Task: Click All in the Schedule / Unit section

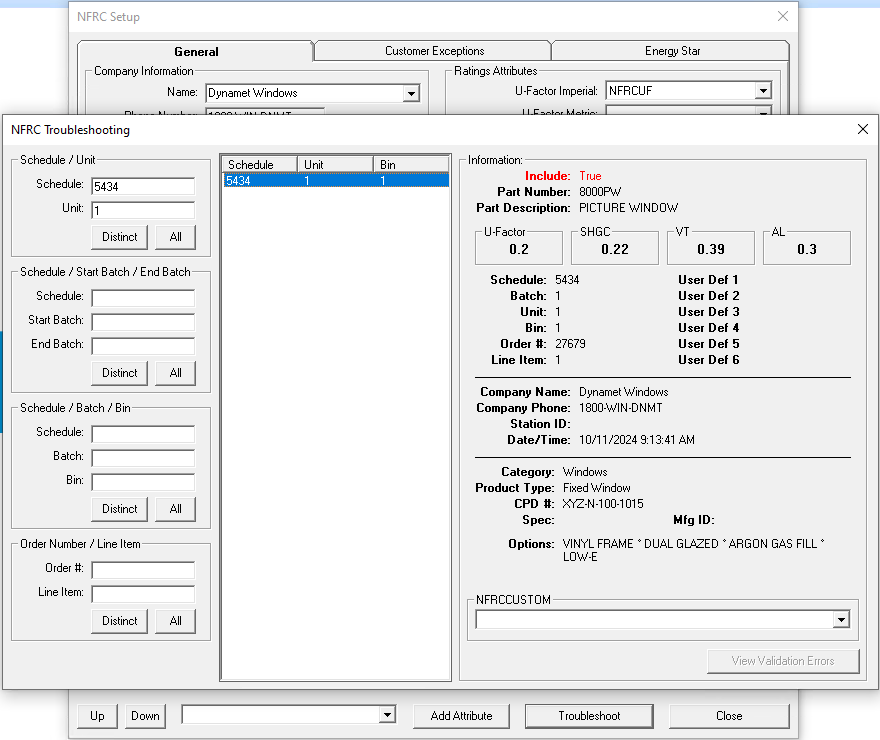Action: (175, 237)
